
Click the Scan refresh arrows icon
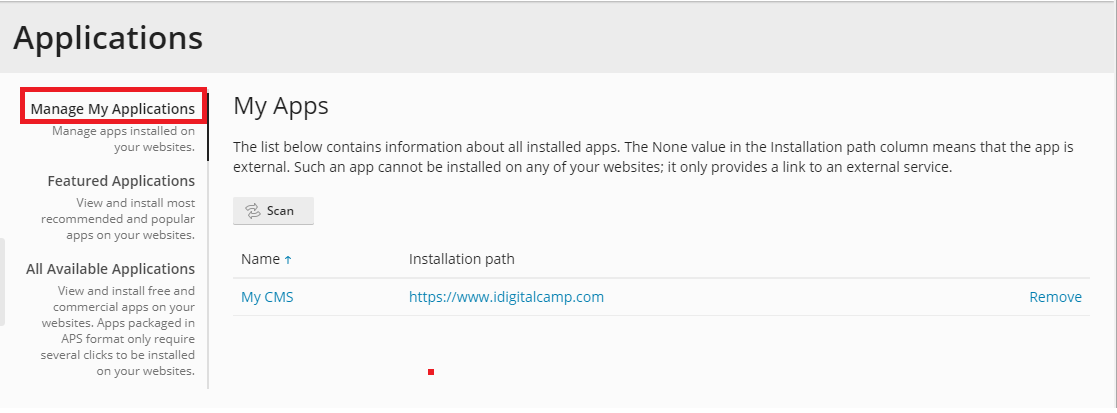click(x=253, y=211)
